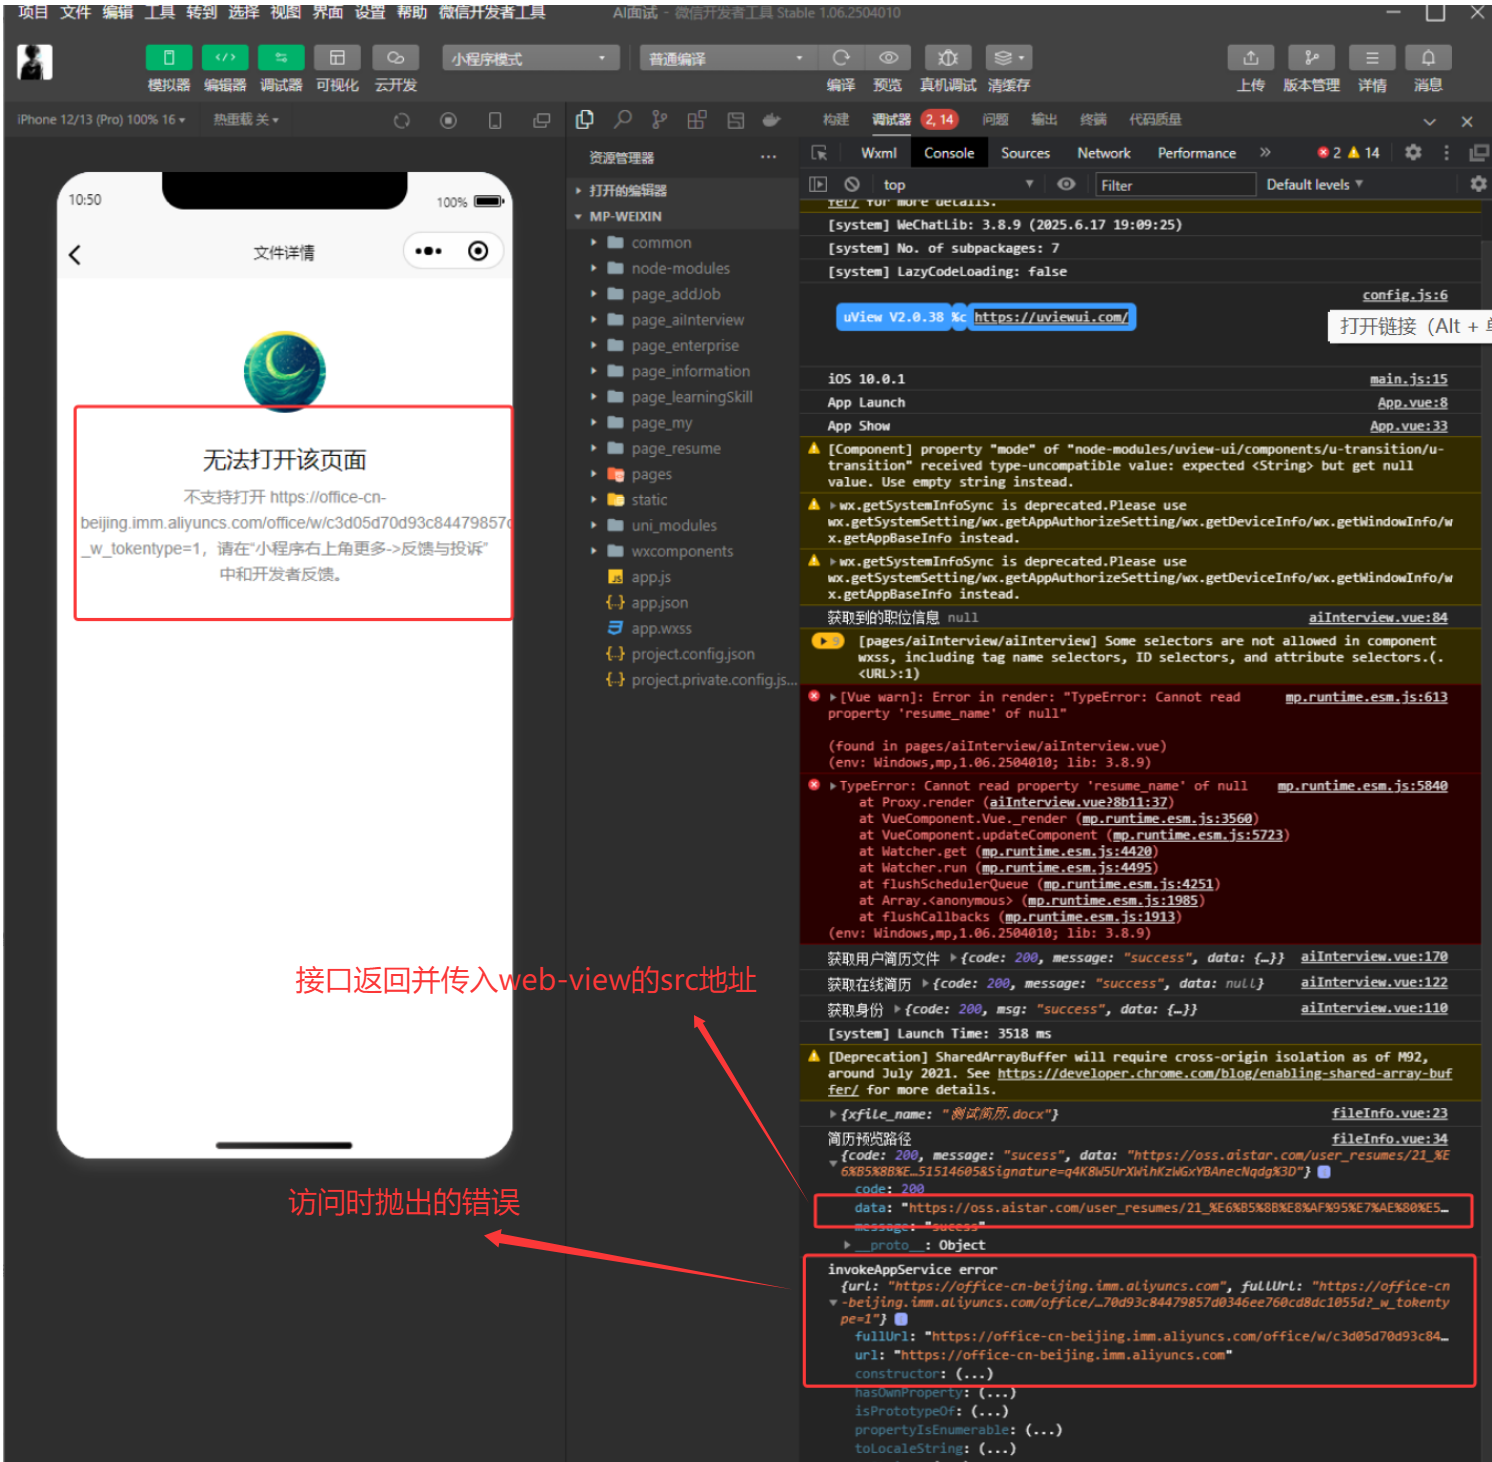Click the 清缓存 clear cache icon
1492x1462 pixels.
tap(1008, 58)
